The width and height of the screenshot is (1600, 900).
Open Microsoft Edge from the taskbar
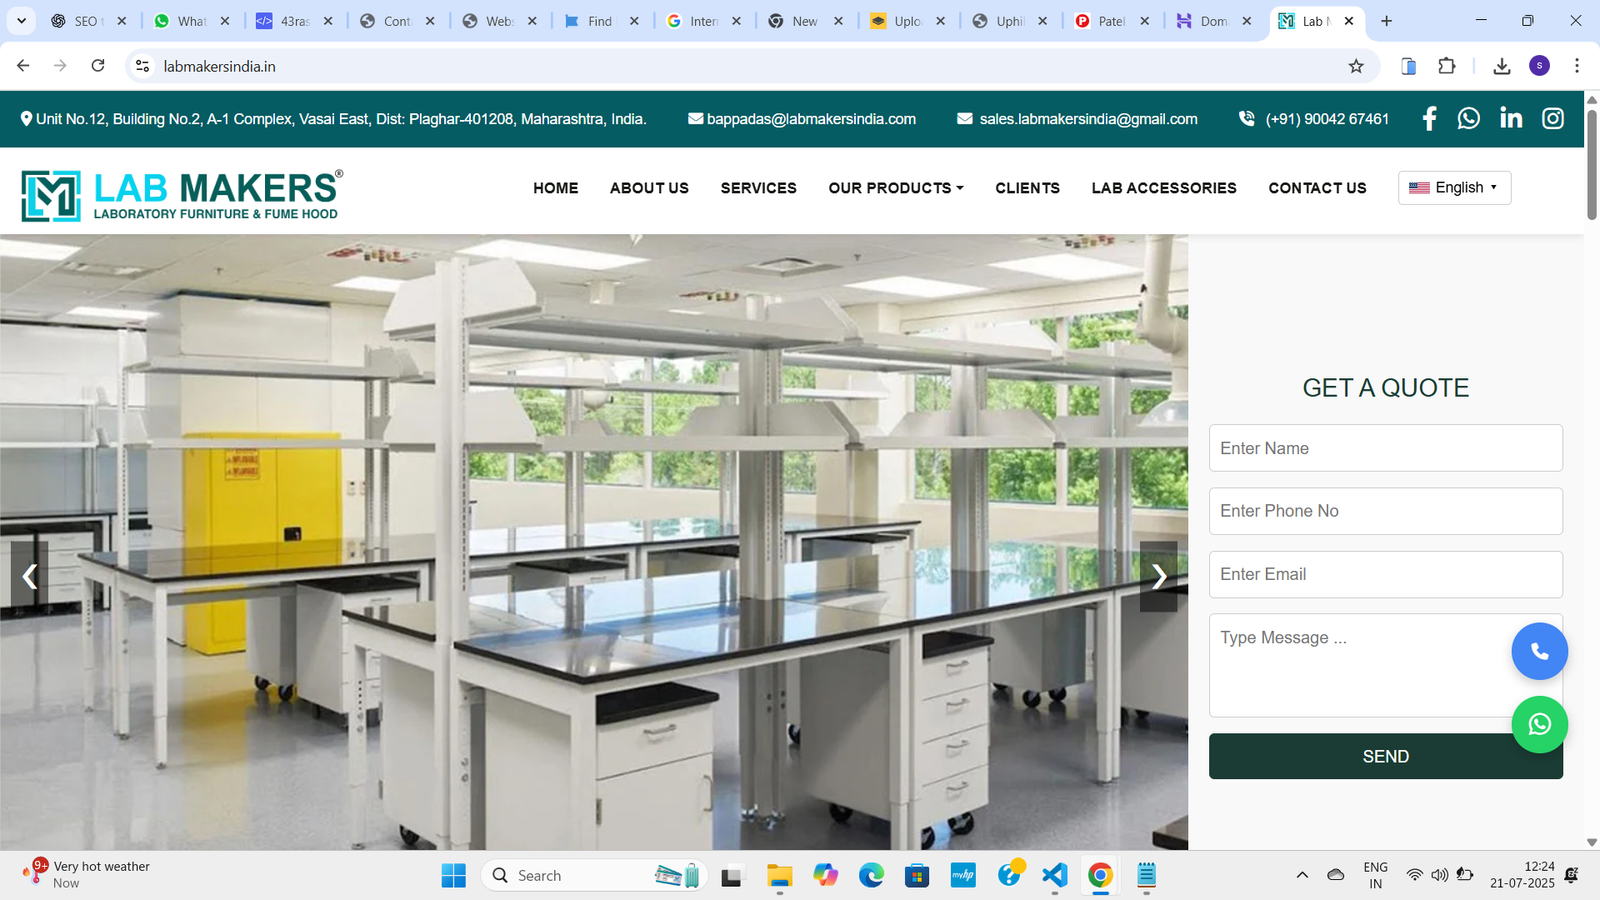870,875
